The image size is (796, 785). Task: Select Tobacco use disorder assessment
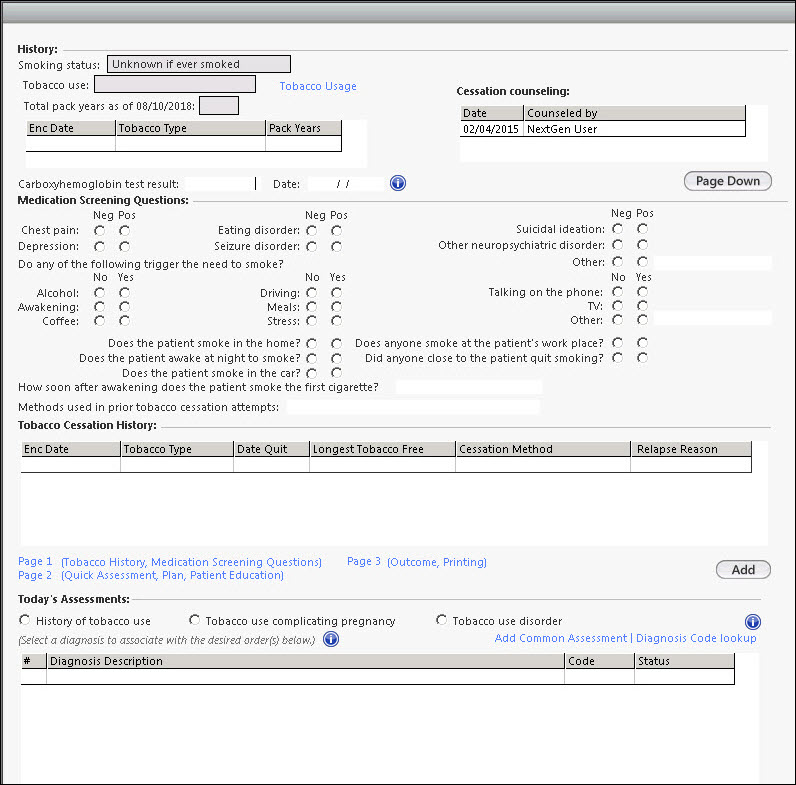point(442,620)
